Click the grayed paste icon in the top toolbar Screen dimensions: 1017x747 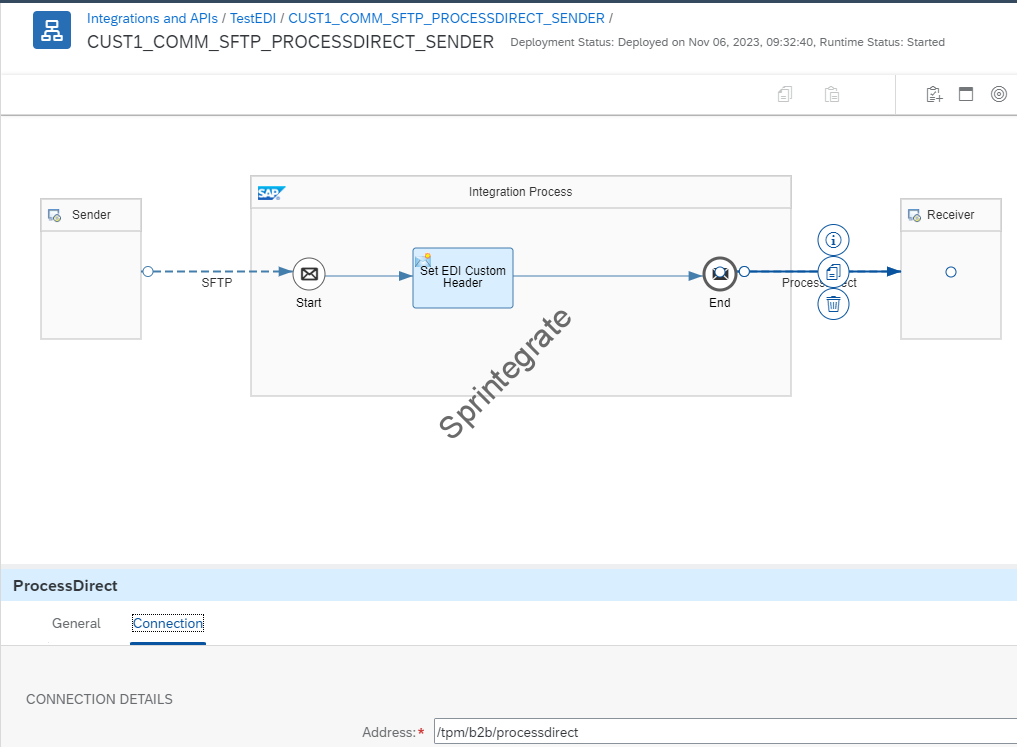[831, 94]
